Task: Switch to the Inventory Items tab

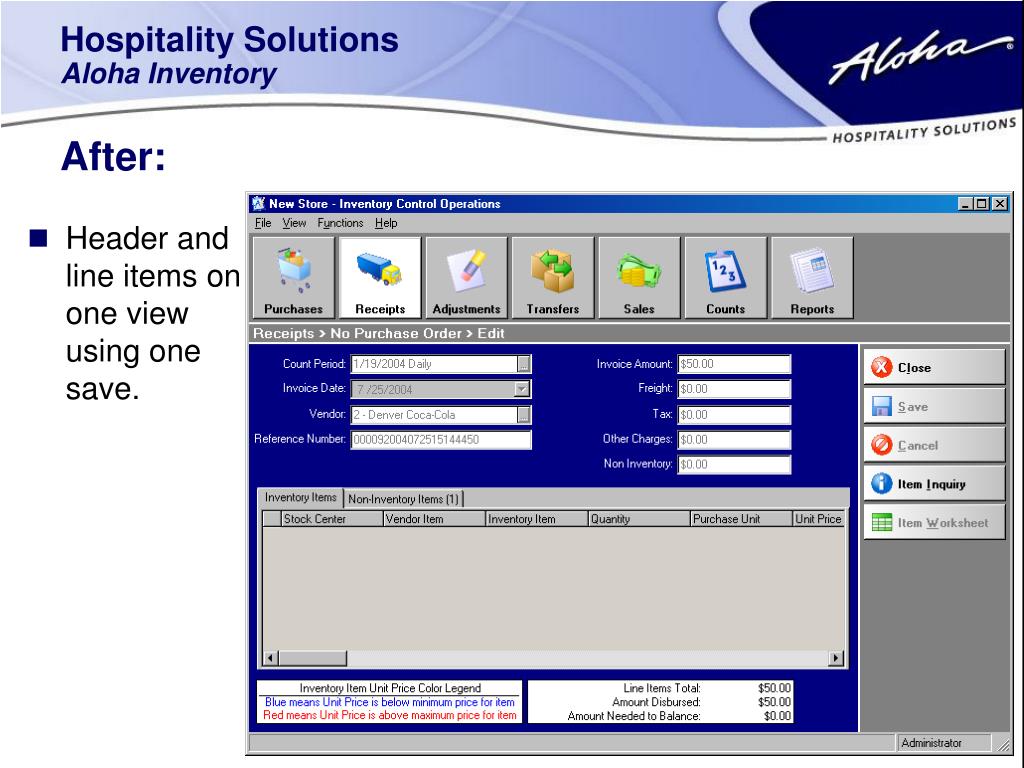Action: (300, 498)
